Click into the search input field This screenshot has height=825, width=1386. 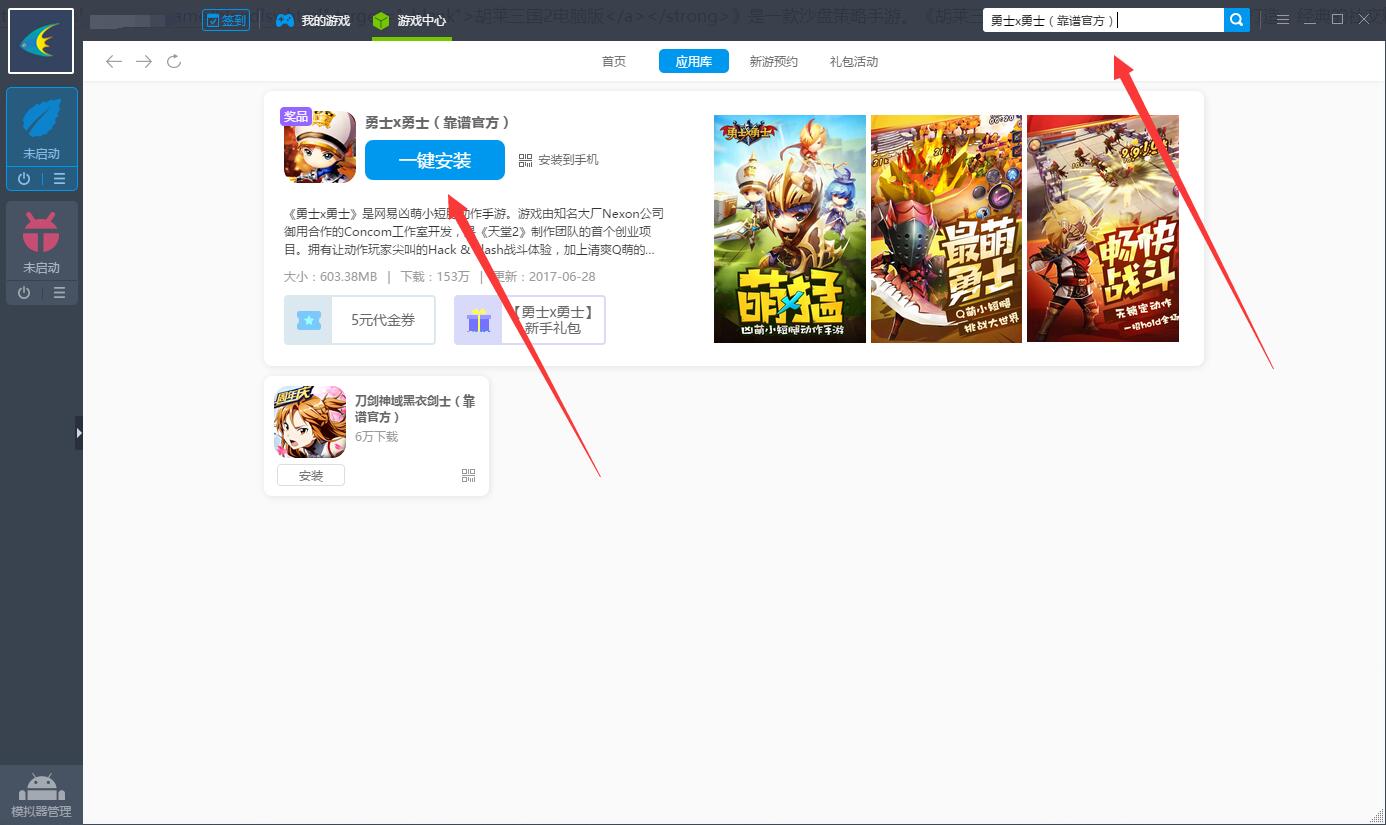1103,20
